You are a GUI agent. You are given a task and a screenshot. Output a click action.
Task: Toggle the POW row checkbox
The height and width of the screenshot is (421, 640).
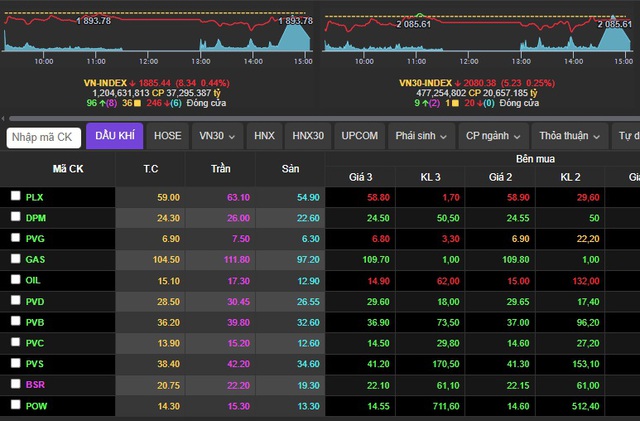[x=15, y=404]
